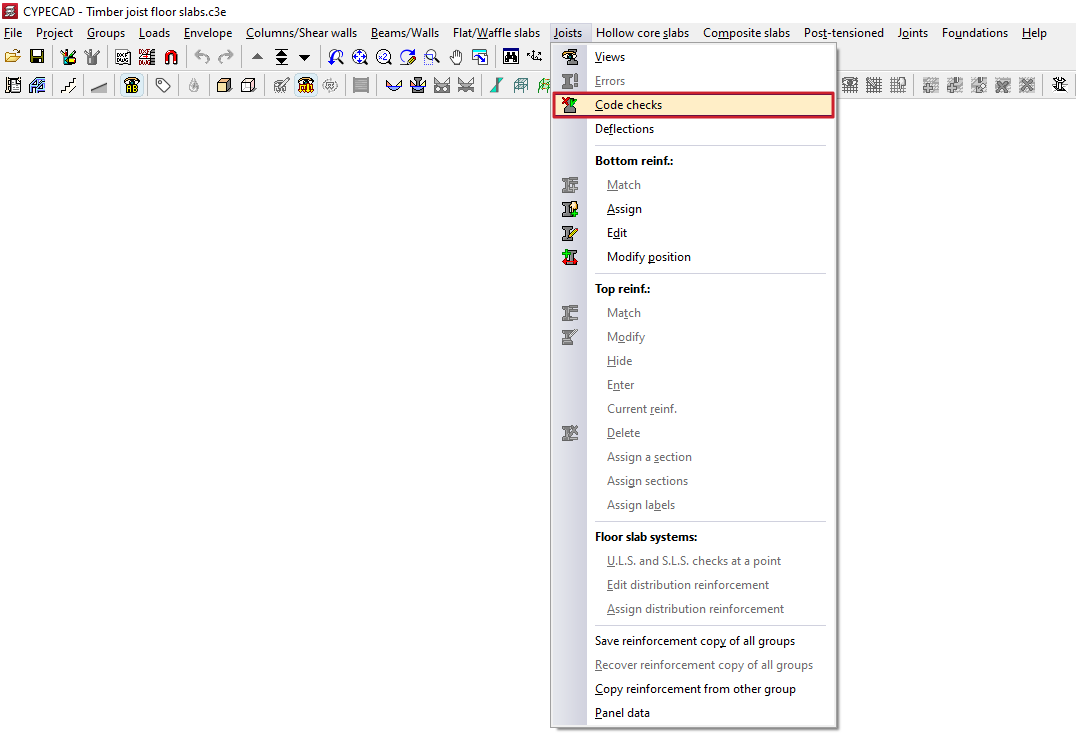
Task: Click the bottom reinforcement Assign icon
Action: (x=570, y=209)
